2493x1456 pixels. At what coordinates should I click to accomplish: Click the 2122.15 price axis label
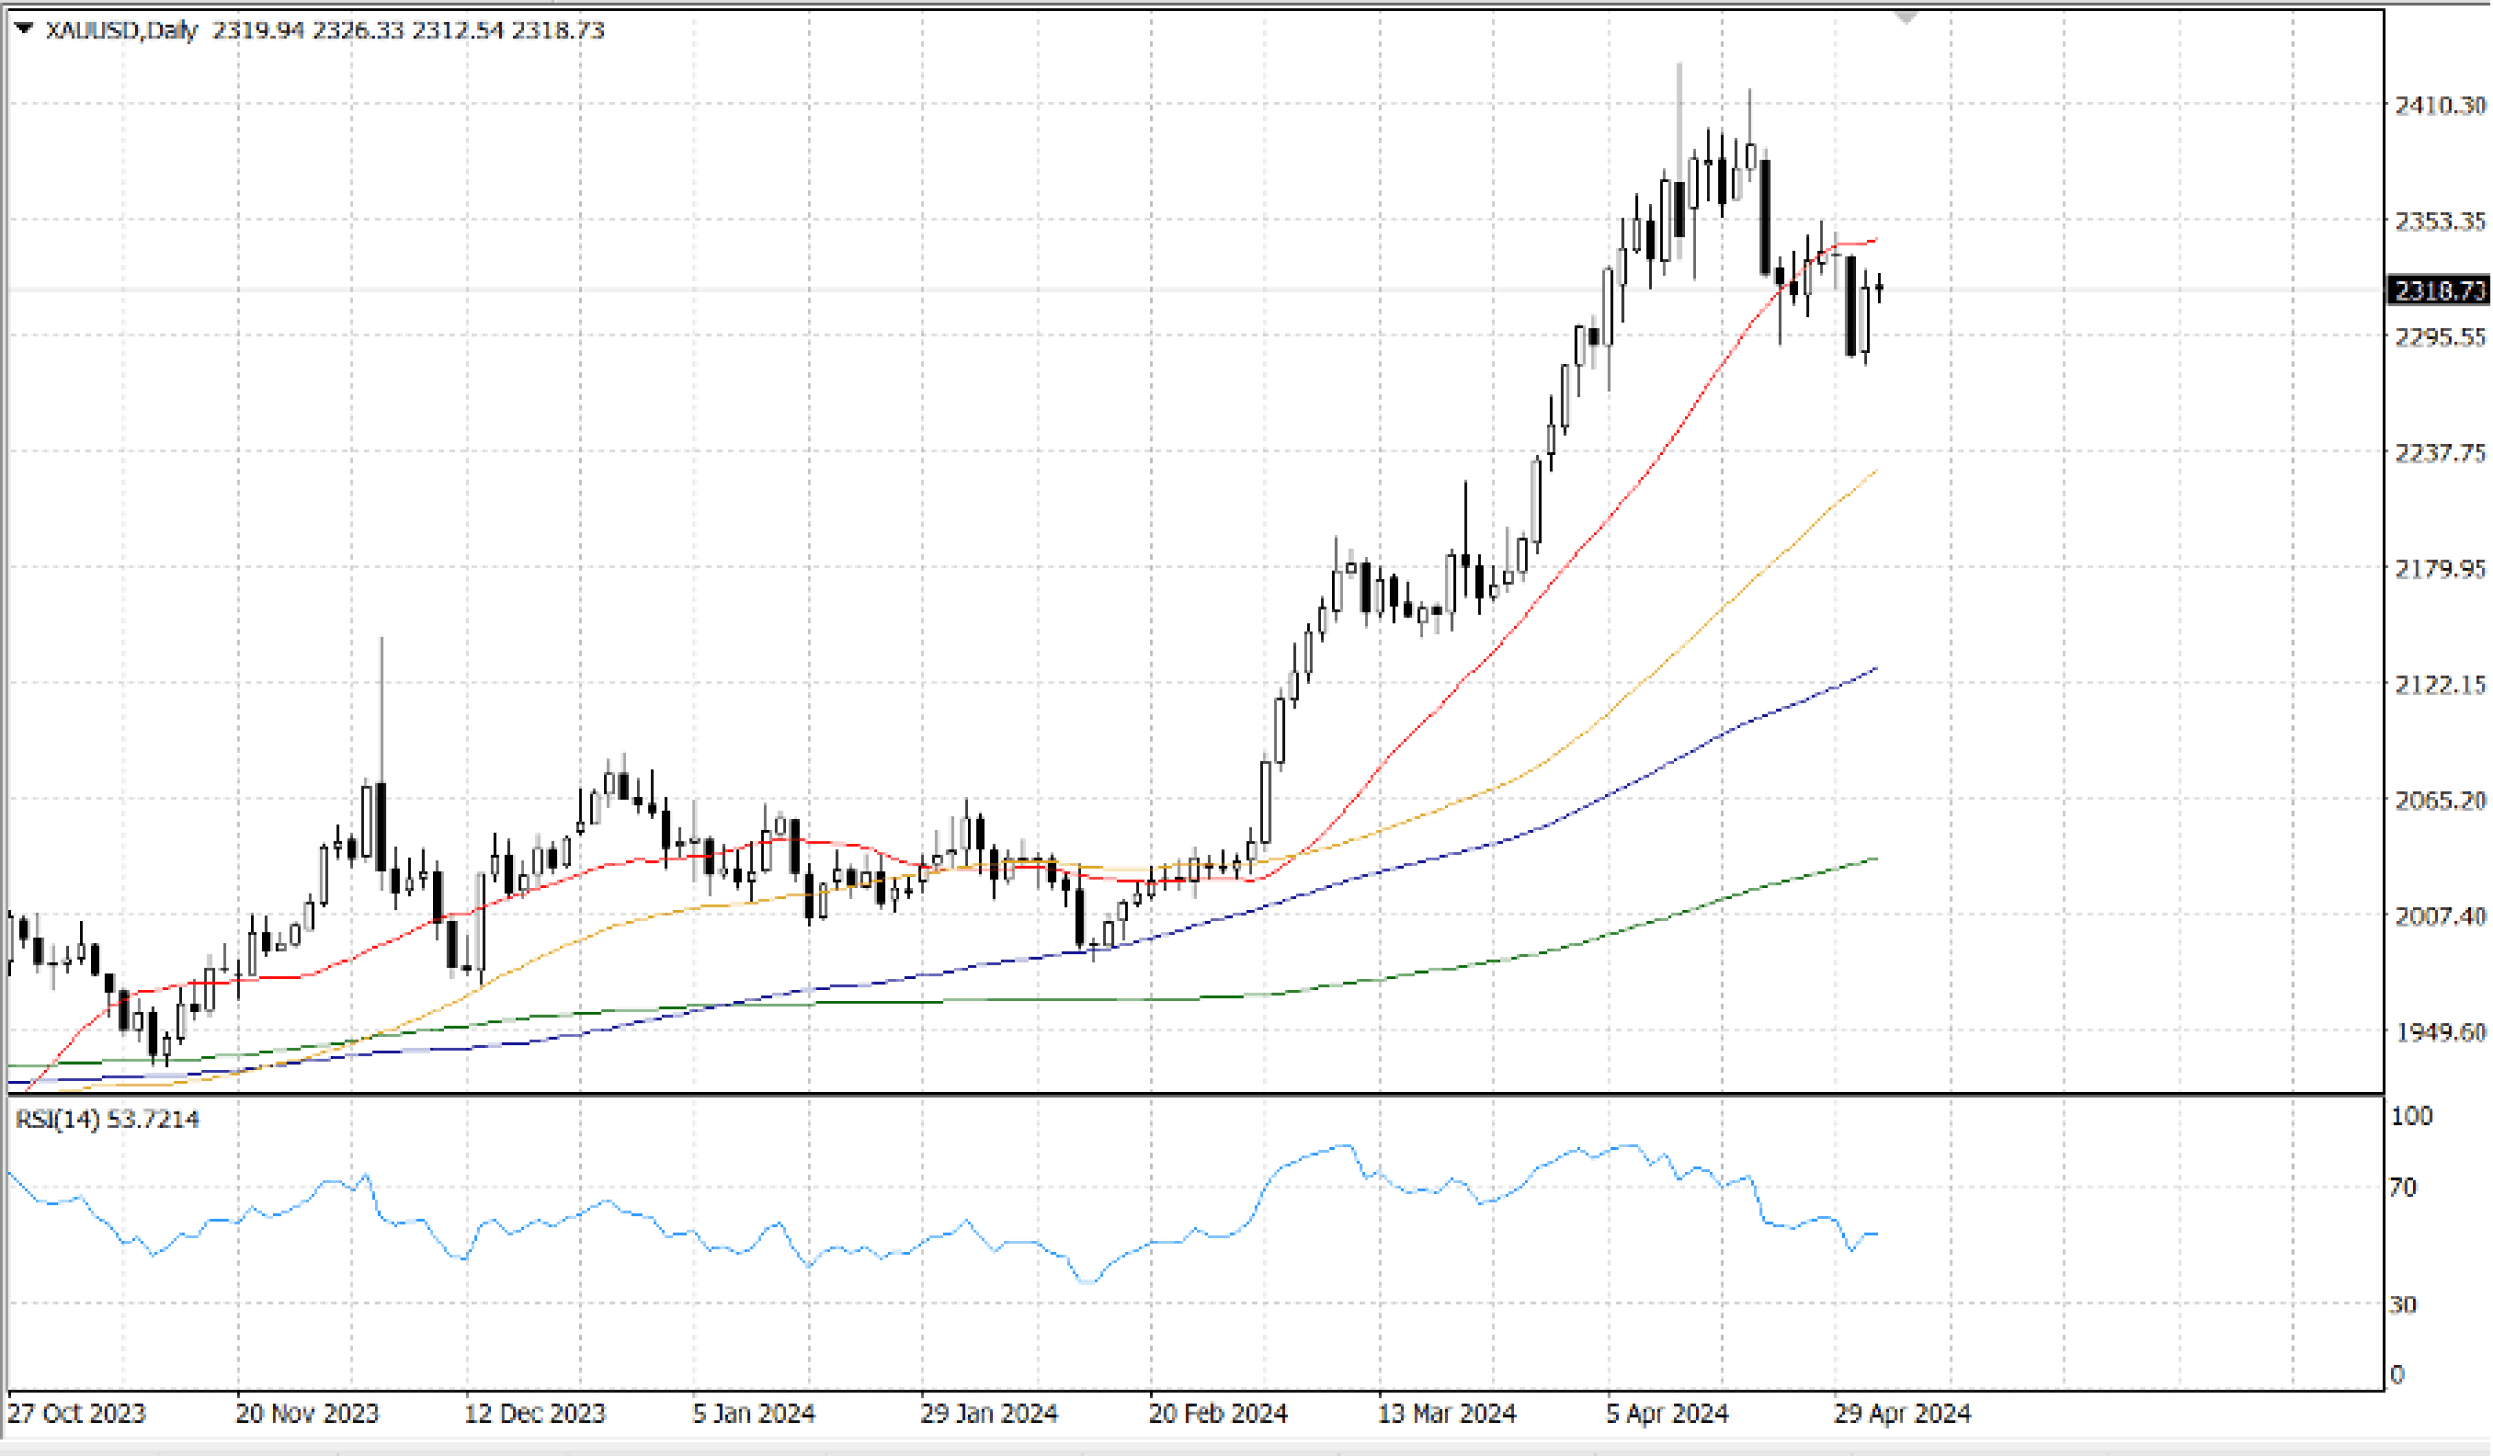point(2439,684)
